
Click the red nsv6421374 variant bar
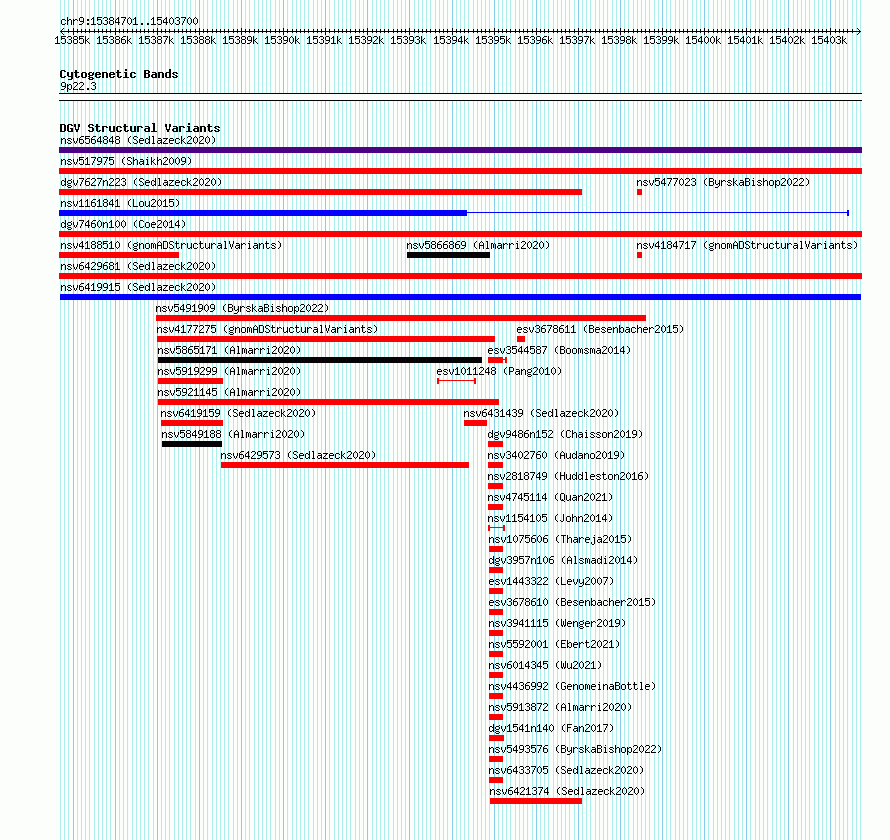pyautogui.click(x=536, y=801)
